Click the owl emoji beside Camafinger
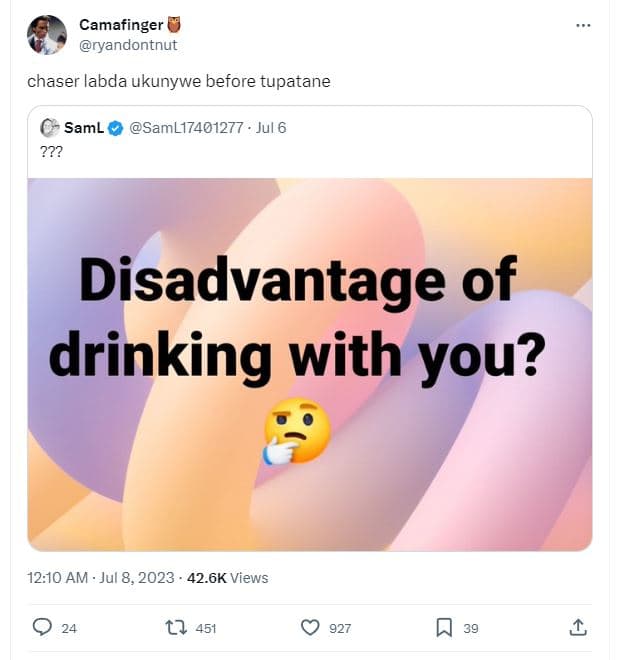 click(175, 25)
